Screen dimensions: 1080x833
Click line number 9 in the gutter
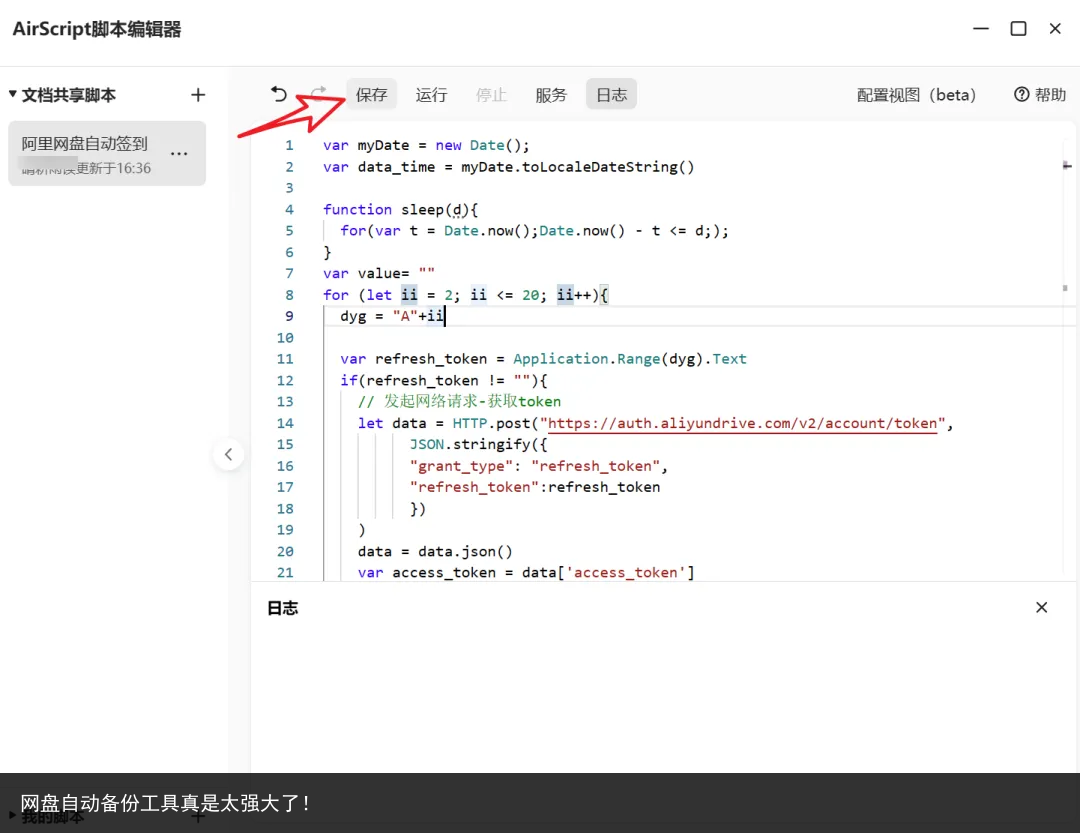pos(289,316)
